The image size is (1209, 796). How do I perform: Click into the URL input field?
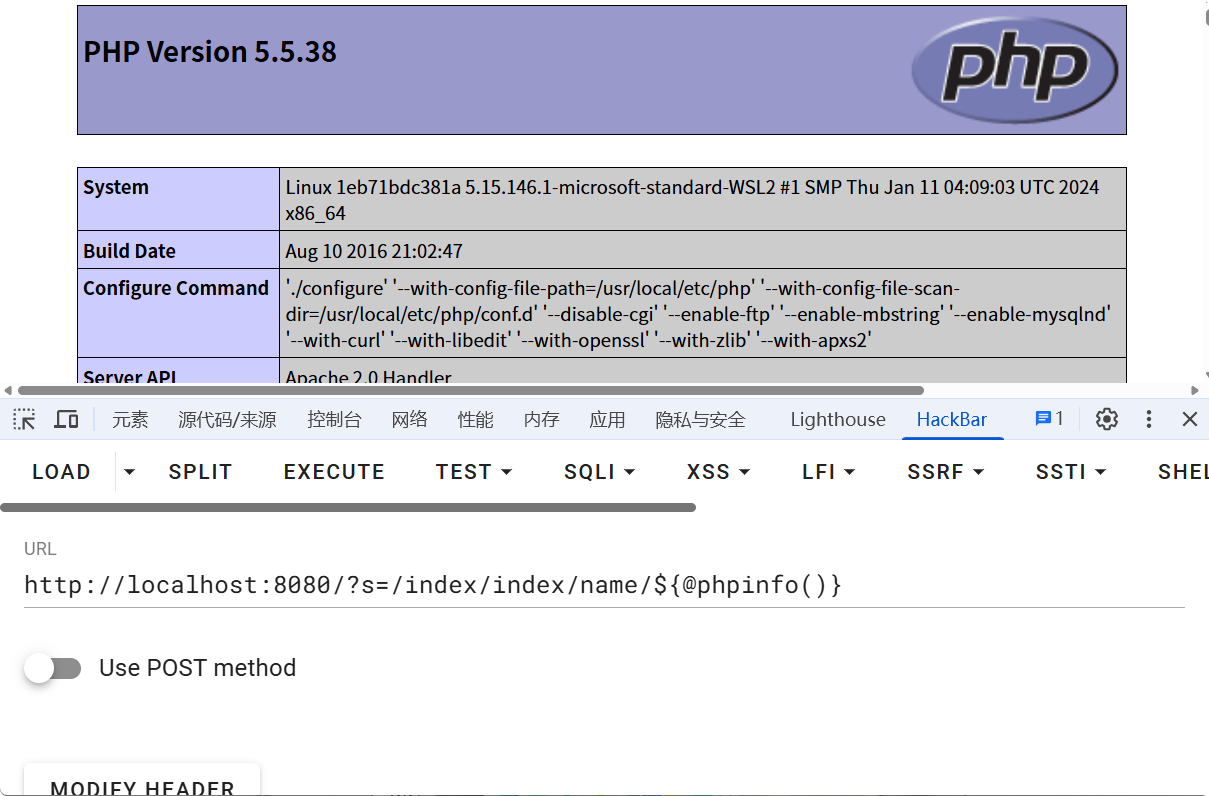(x=604, y=585)
